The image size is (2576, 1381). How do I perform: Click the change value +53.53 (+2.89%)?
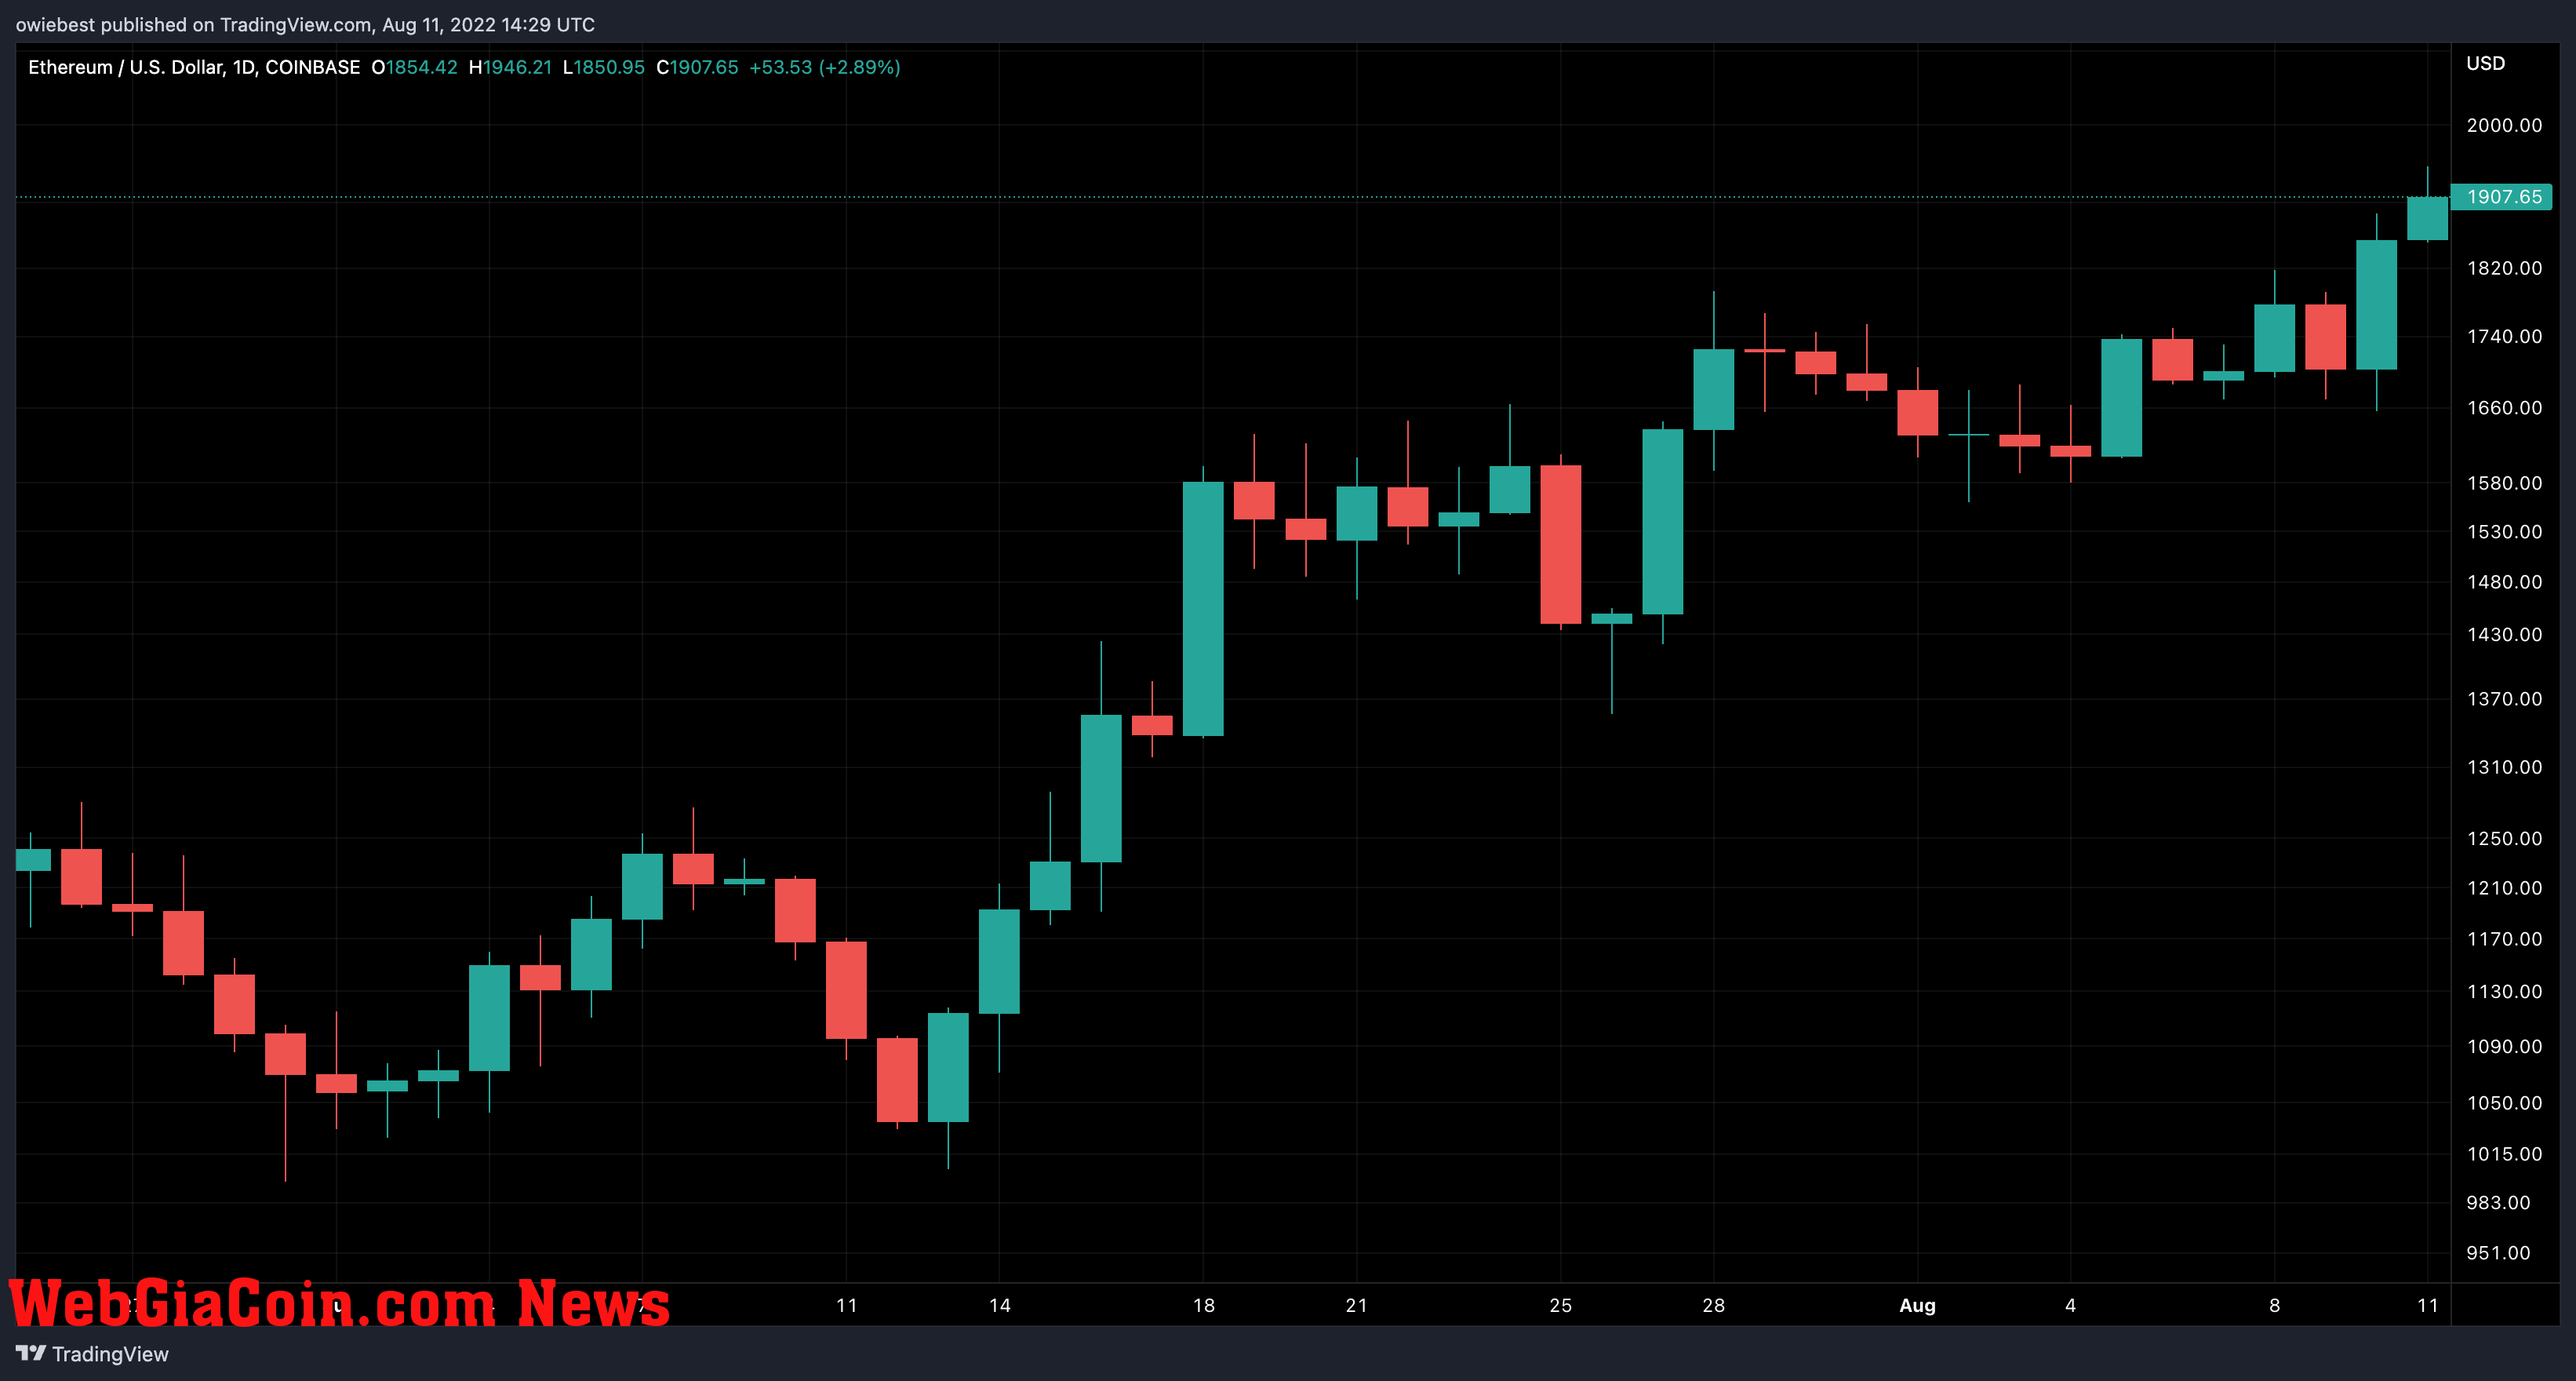(x=825, y=67)
